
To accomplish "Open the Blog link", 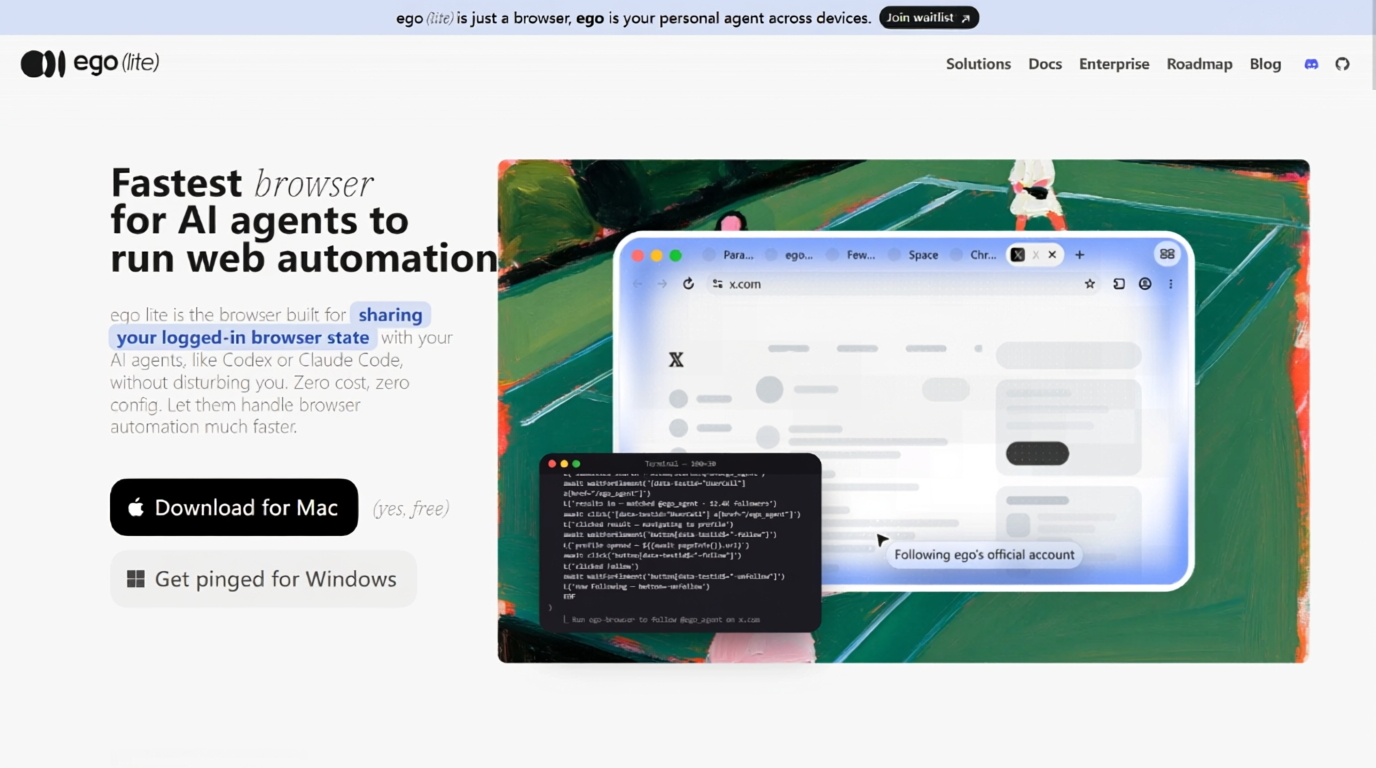I will click(x=1265, y=64).
